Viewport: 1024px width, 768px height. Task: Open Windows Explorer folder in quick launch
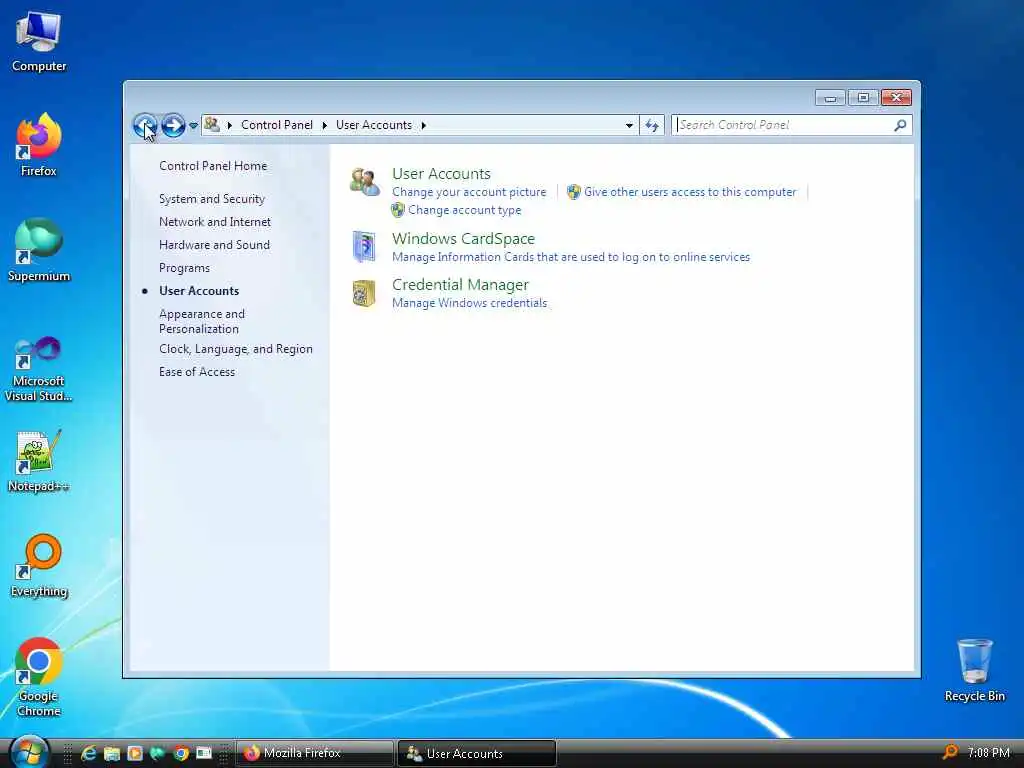pos(112,753)
